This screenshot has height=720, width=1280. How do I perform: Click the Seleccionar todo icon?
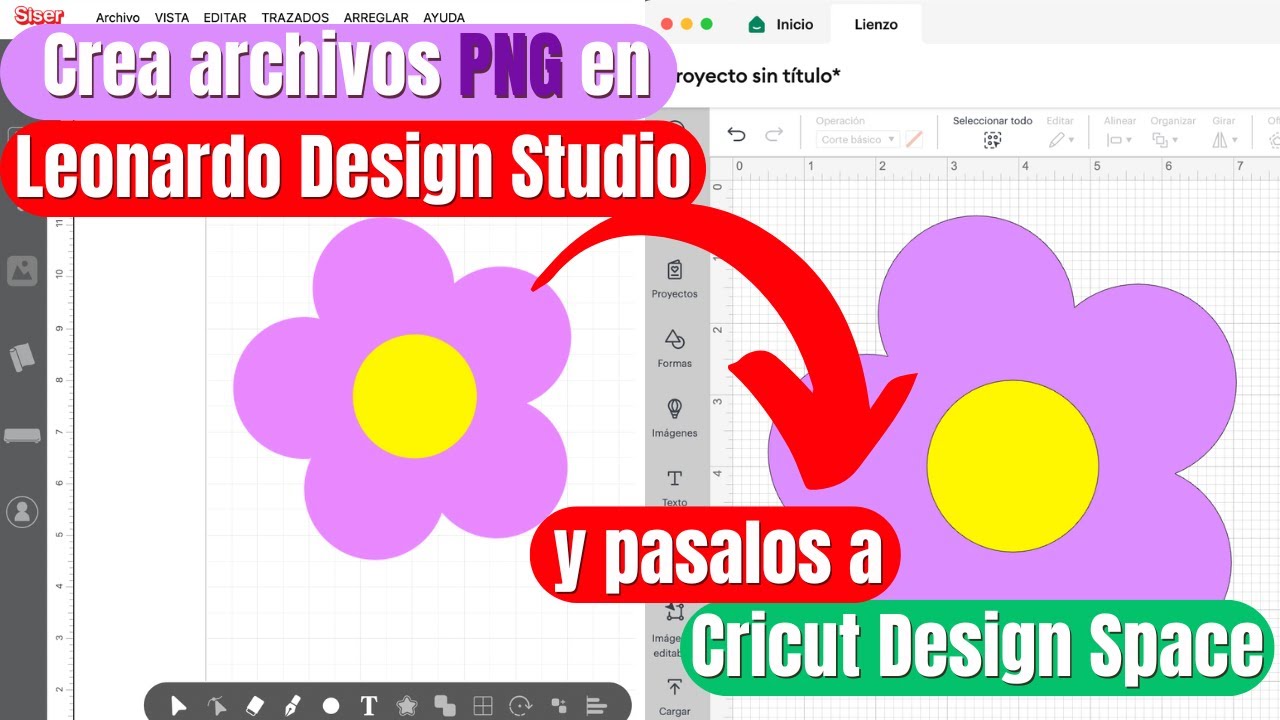(x=992, y=140)
